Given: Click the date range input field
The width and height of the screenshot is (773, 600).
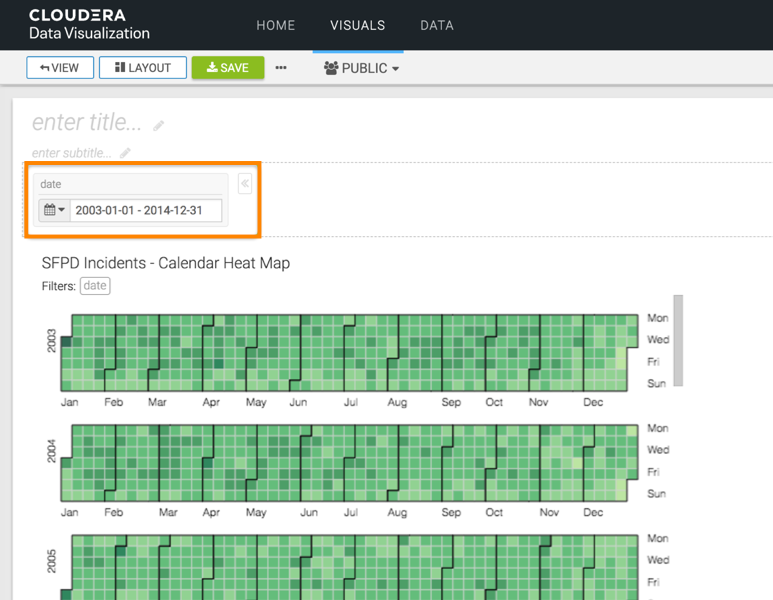Looking at the screenshot, I should pos(145,210).
